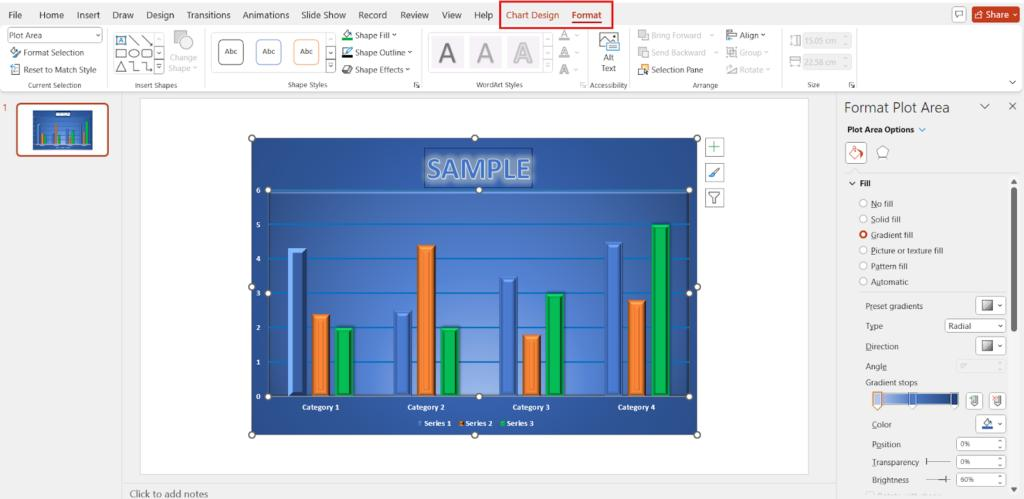1024x499 pixels.
Task: Select the Fill & Line paint bucket icon
Action: pyautogui.click(x=856, y=153)
